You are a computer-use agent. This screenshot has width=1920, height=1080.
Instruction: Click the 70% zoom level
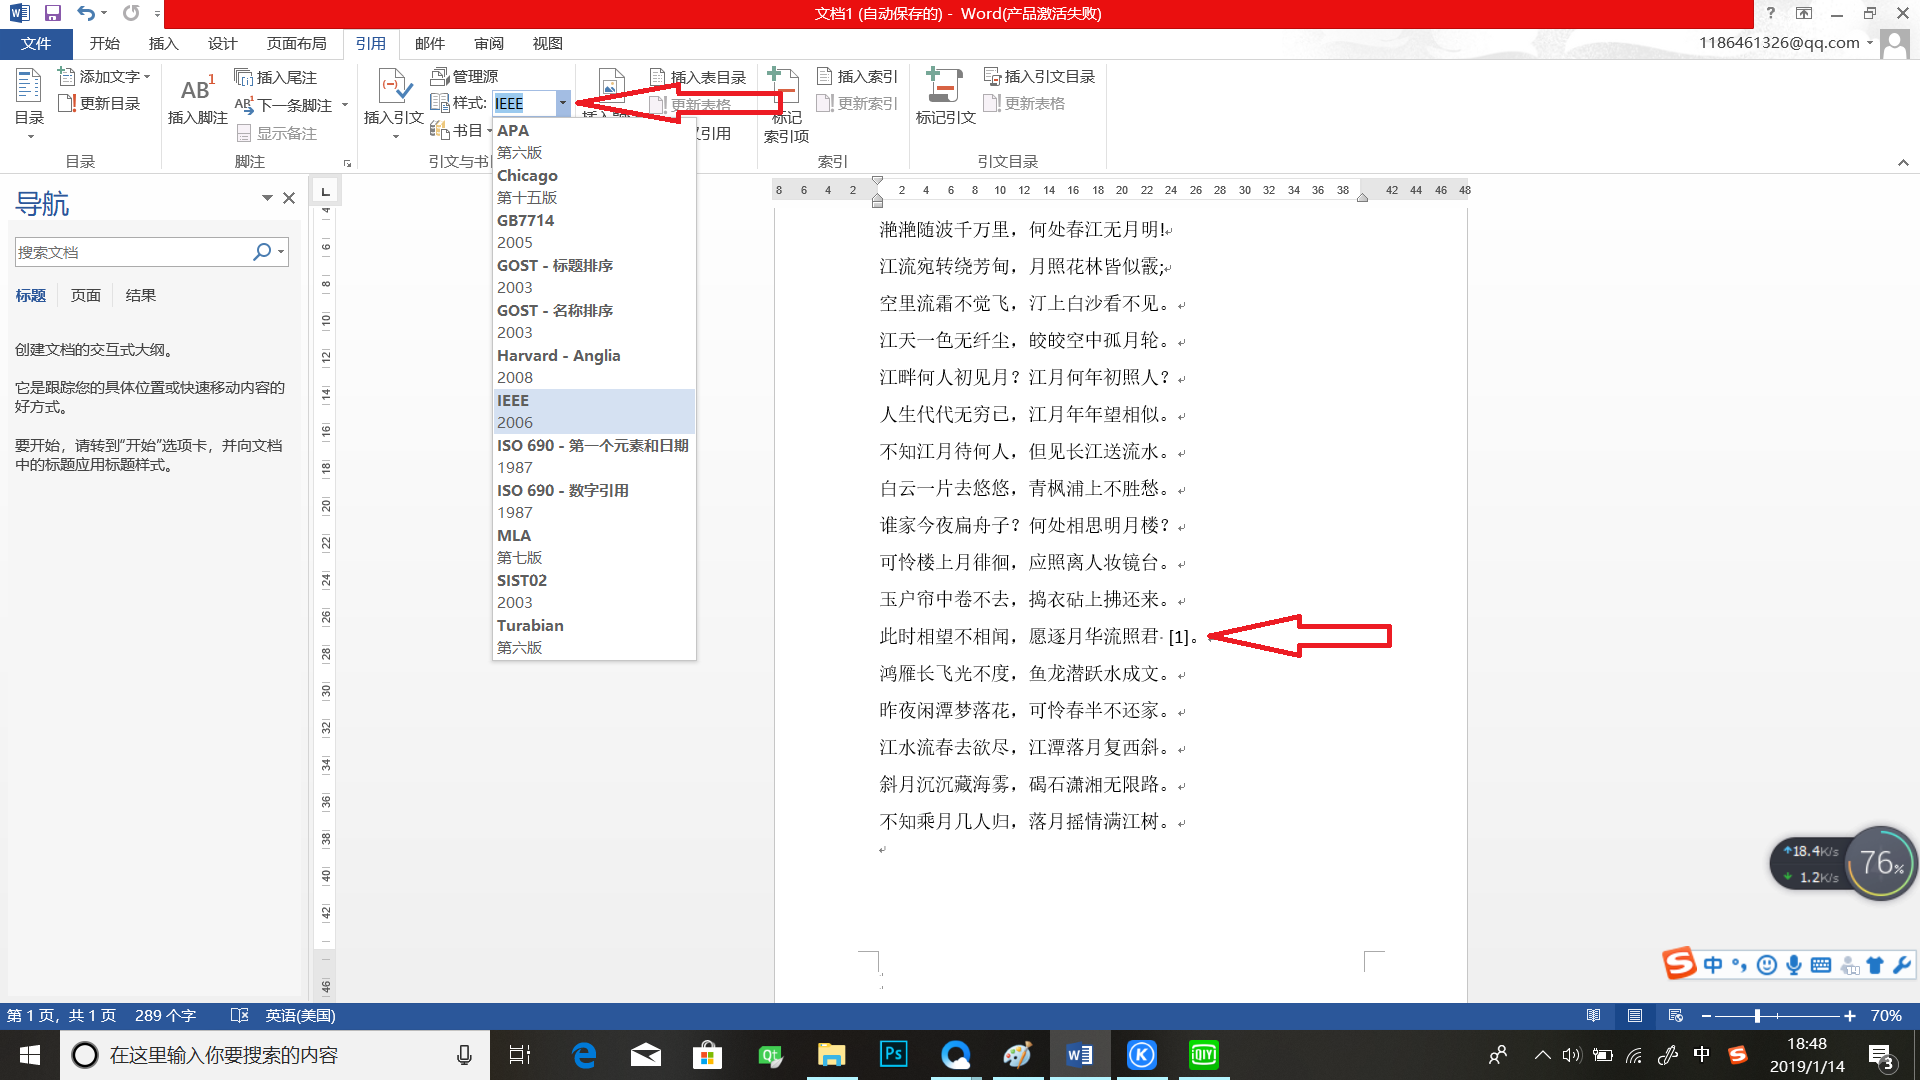point(1886,1016)
